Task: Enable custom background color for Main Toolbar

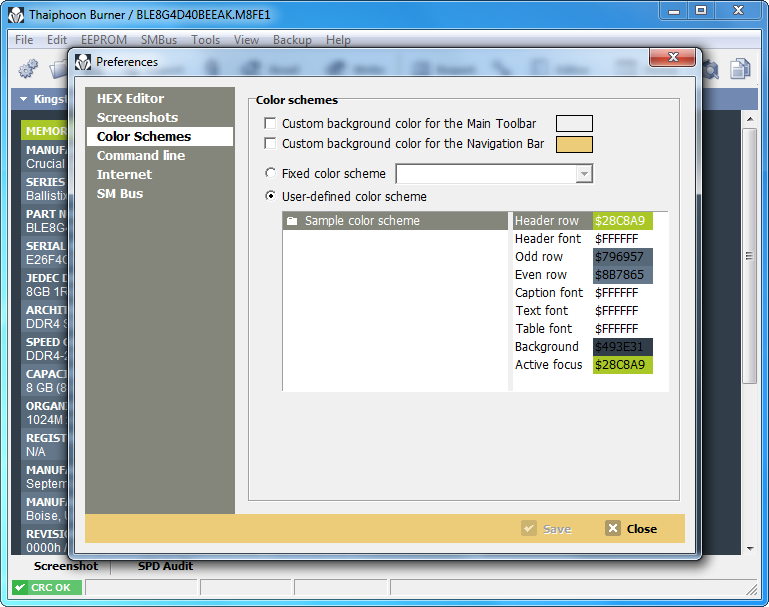Action: (270, 123)
